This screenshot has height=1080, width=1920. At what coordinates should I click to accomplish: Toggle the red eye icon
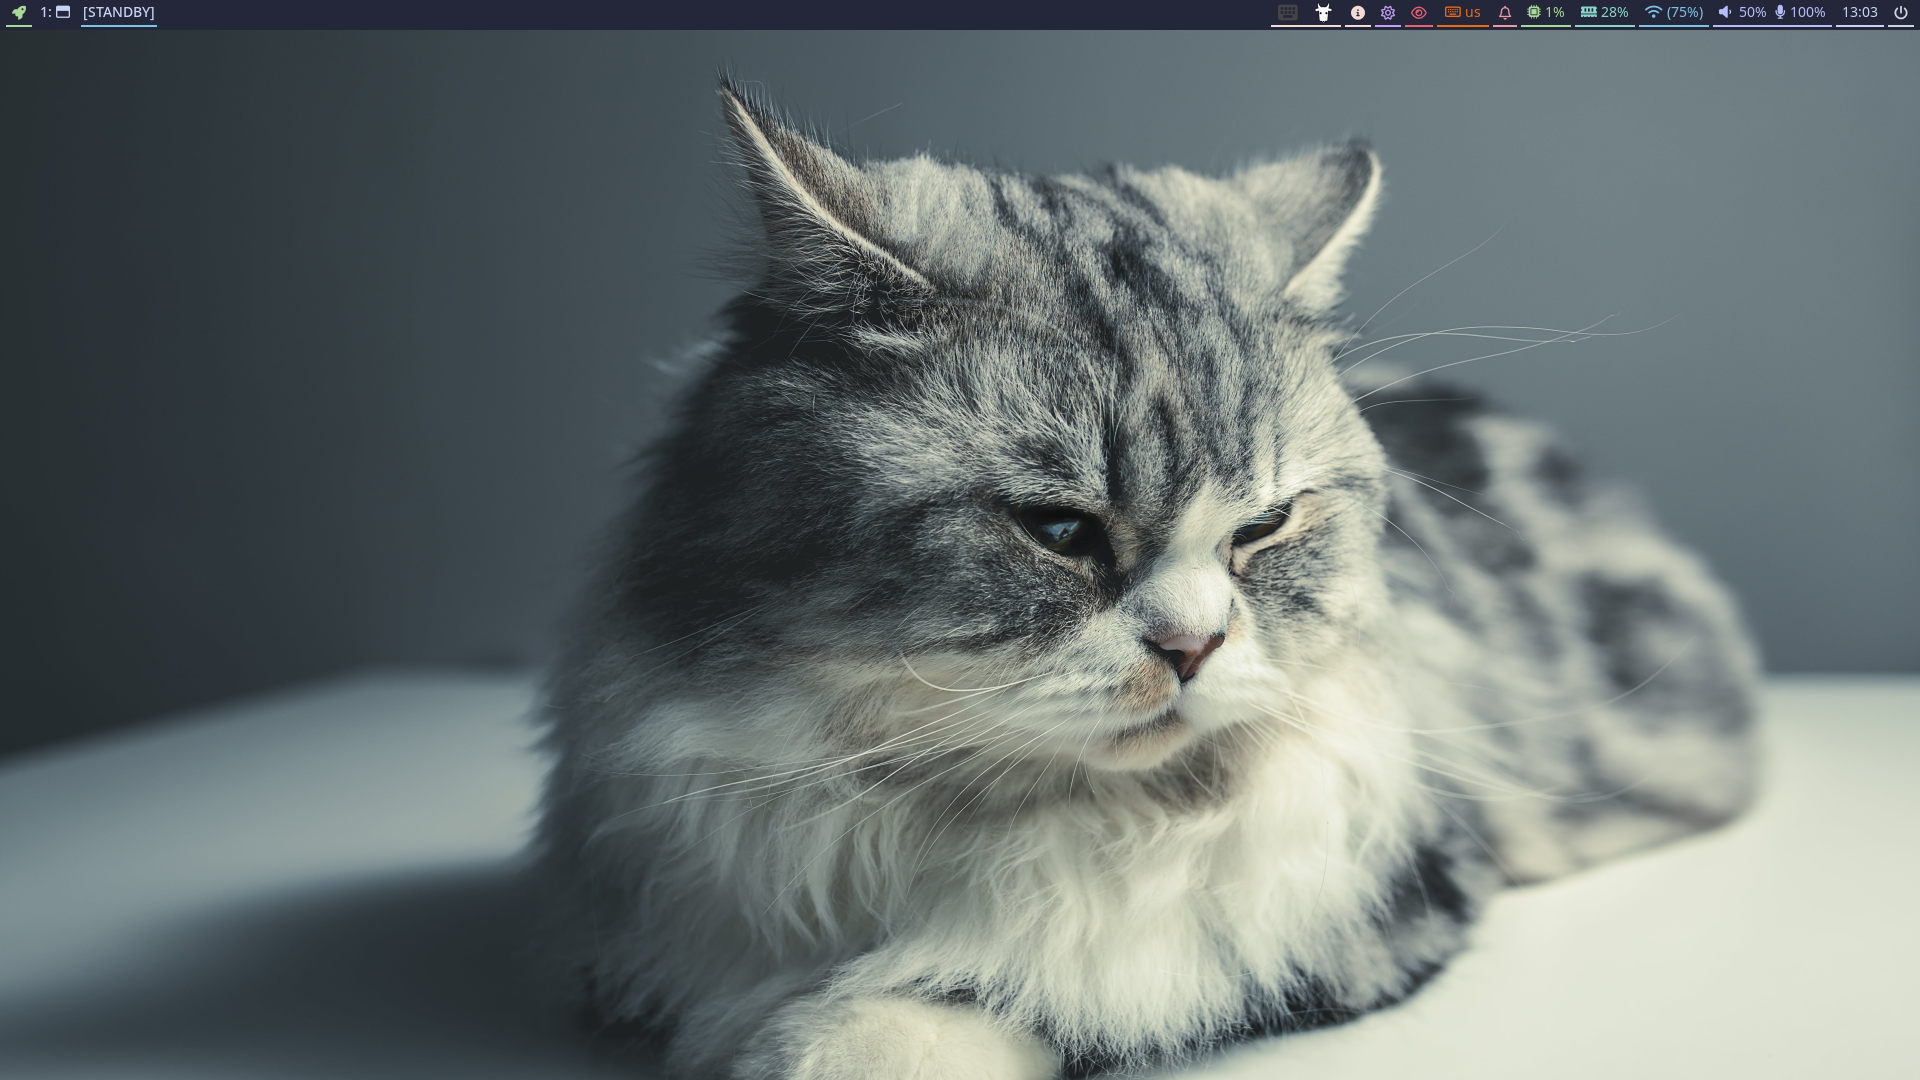point(1419,13)
